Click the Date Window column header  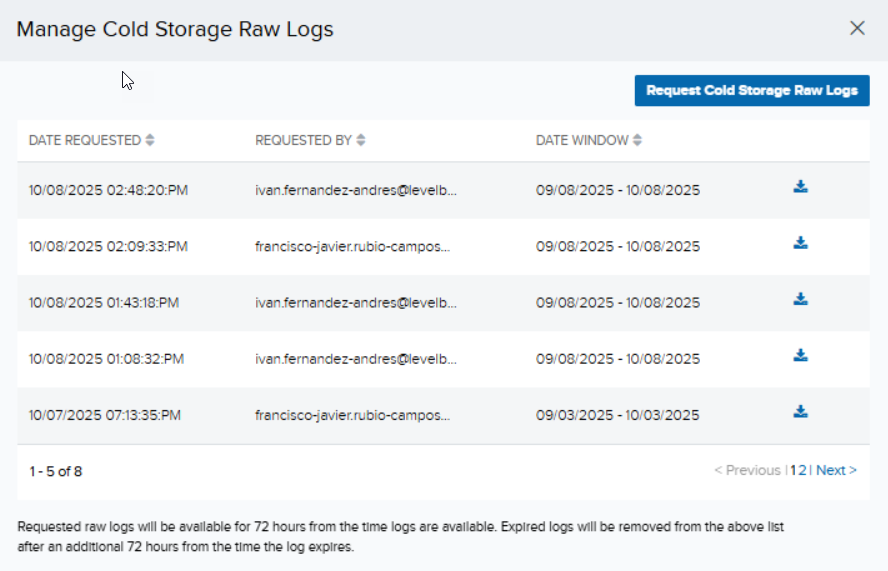(x=582, y=141)
